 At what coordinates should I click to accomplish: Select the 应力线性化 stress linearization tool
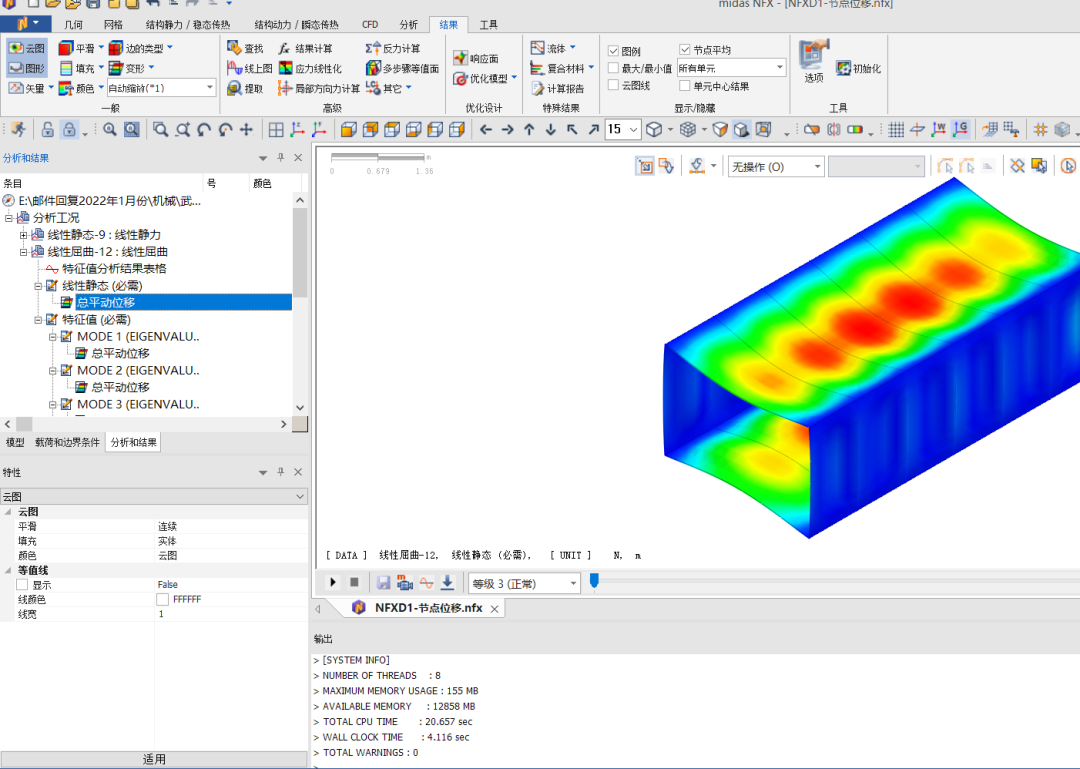point(310,68)
